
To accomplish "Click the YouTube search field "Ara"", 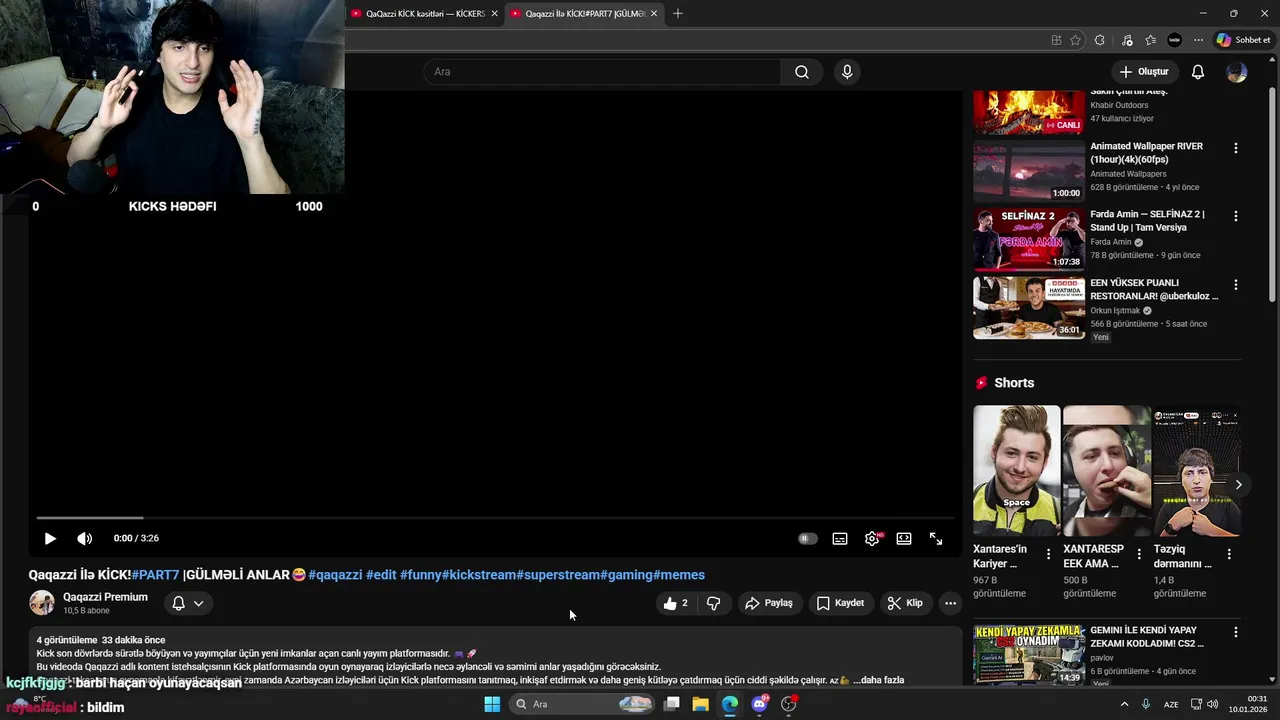I will pos(602,72).
